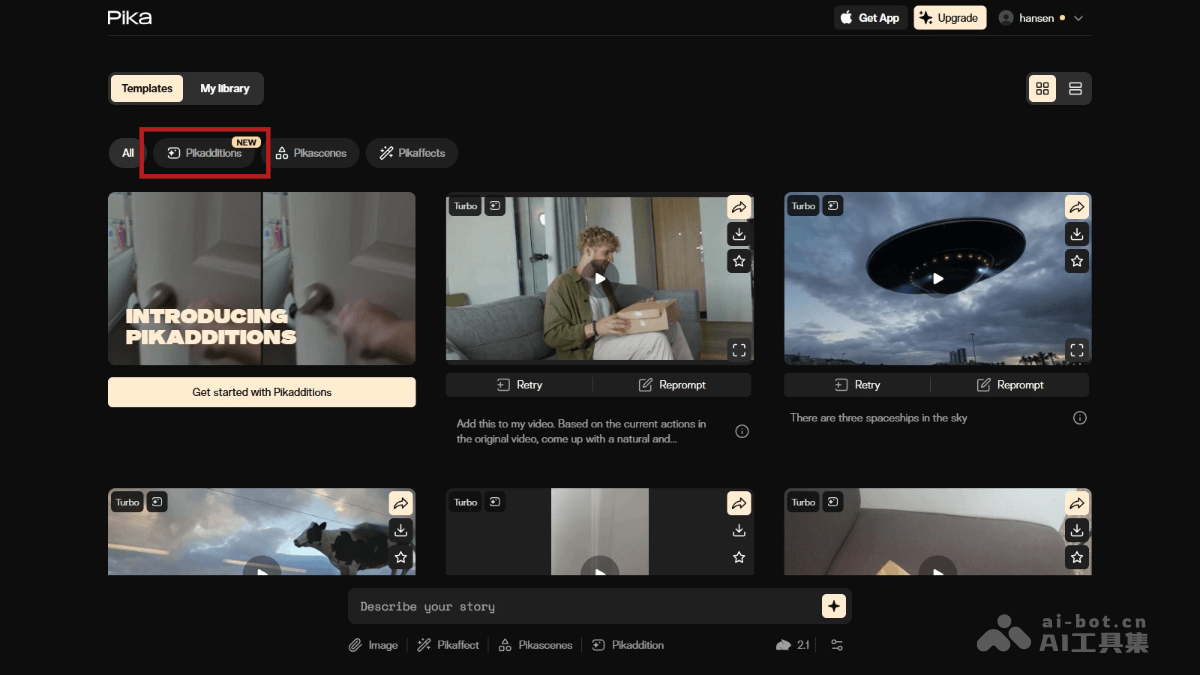Download the UFO video
Image resolution: width=1200 pixels, height=675 pixels.
coord(1076,234)
